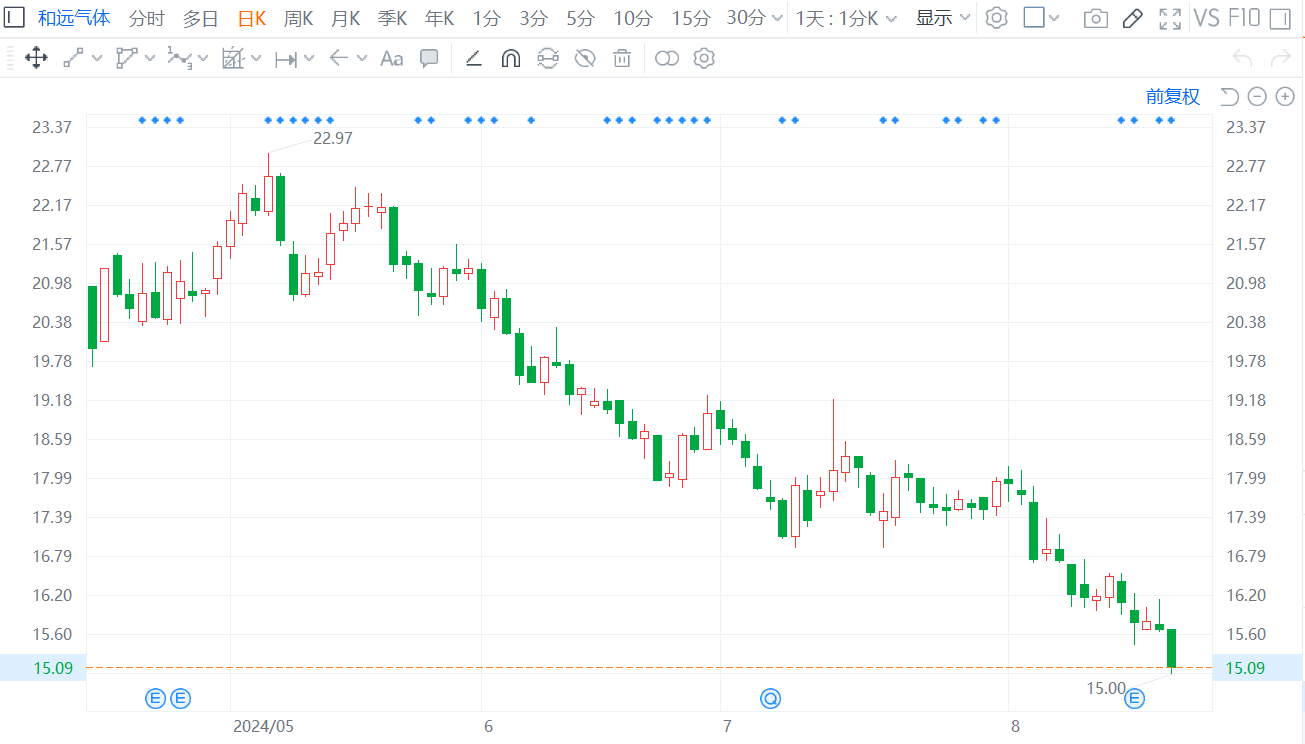Screen dimensions: 1305x744
Task: Zoom out chart with minus circle
Action: 1258,97
